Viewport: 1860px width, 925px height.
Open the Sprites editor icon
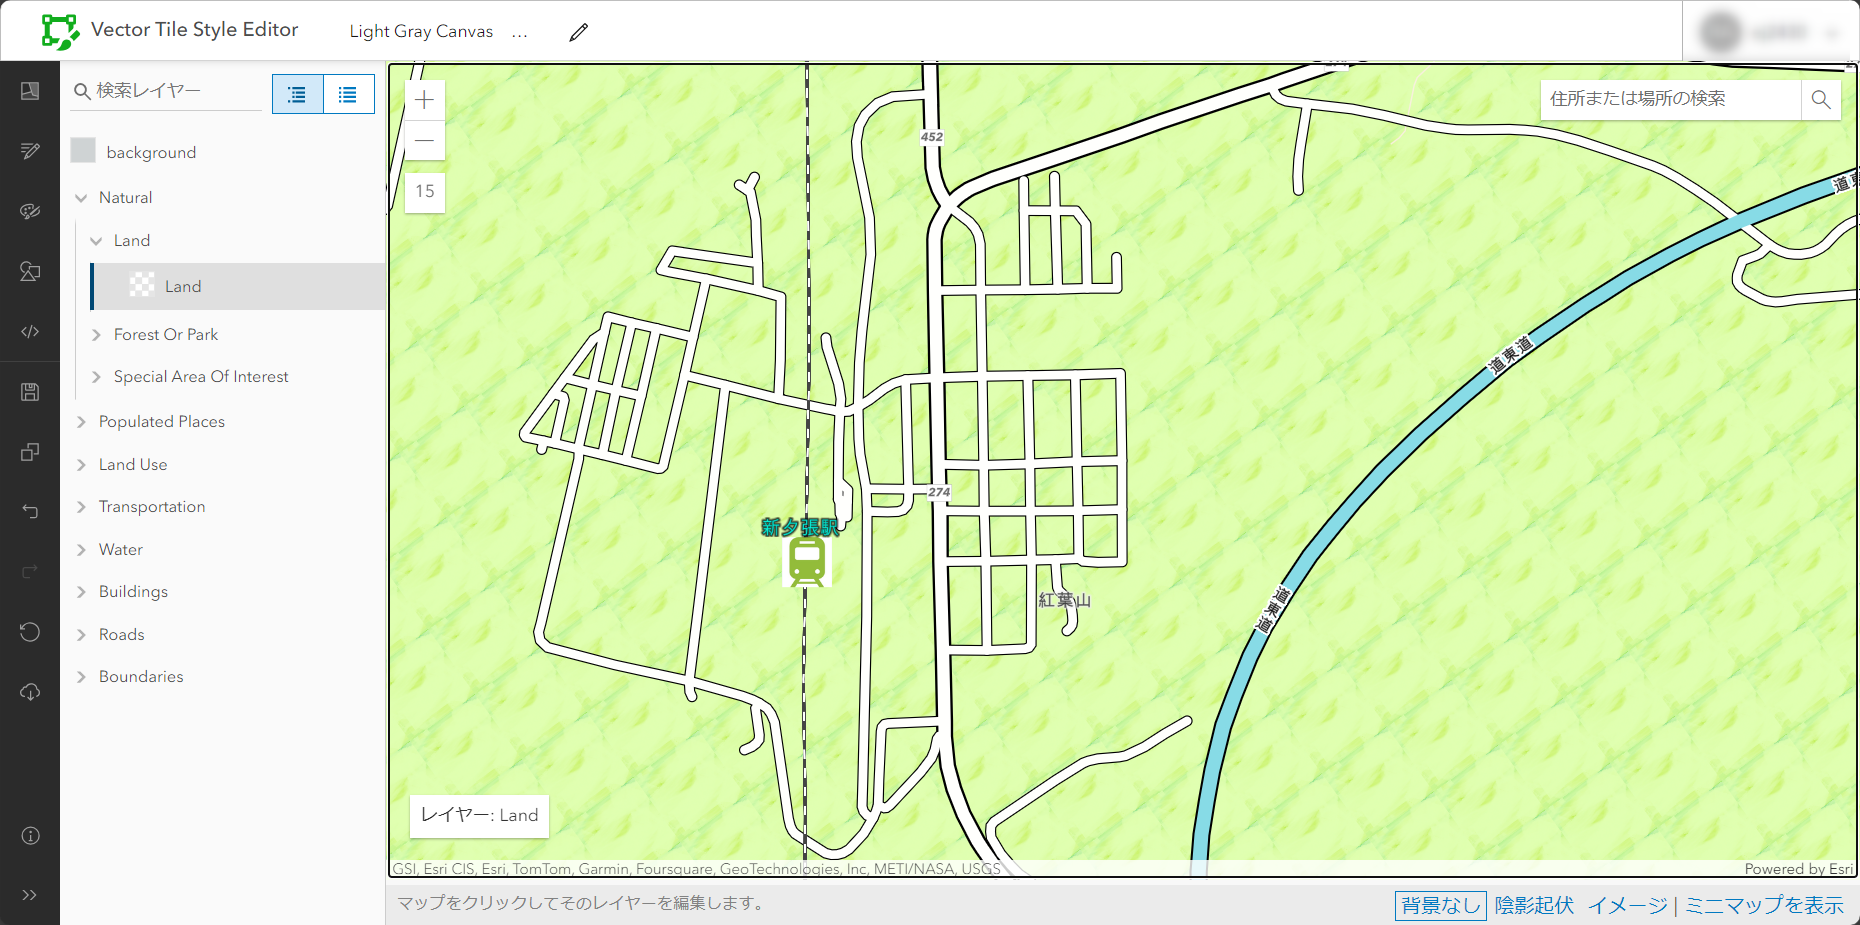pos(30,271)
